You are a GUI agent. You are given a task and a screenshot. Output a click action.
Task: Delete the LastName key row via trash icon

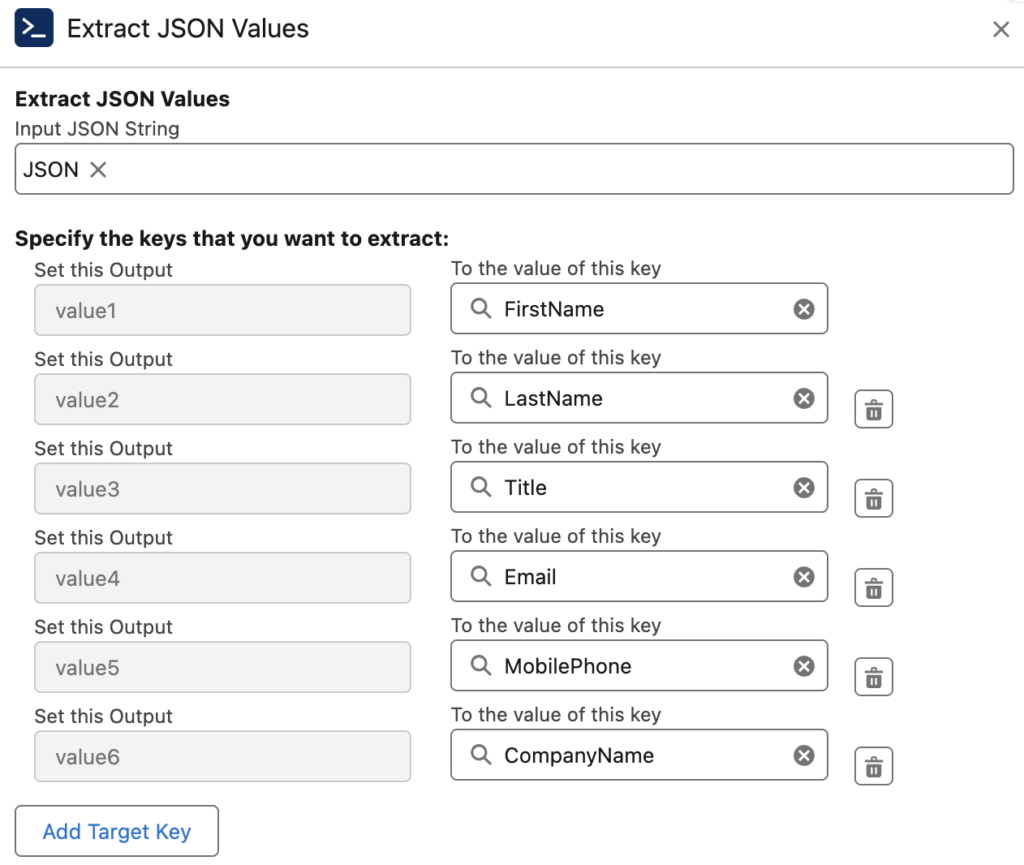[x=873, y=408]
